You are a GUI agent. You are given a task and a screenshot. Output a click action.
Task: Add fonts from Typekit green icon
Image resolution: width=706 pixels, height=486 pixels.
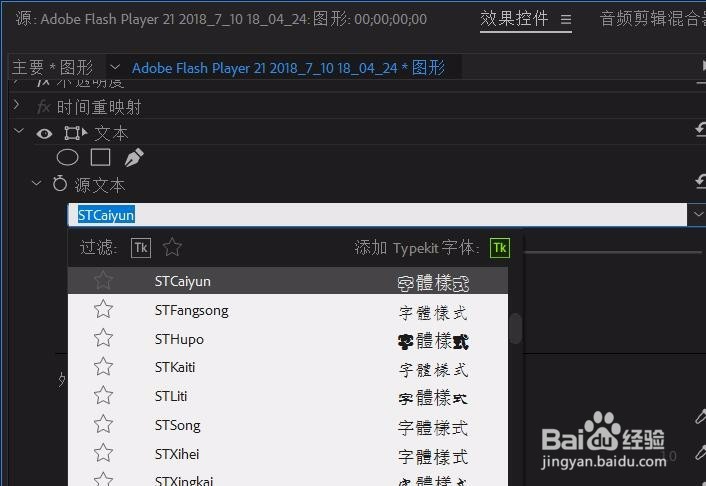(500, 248)
